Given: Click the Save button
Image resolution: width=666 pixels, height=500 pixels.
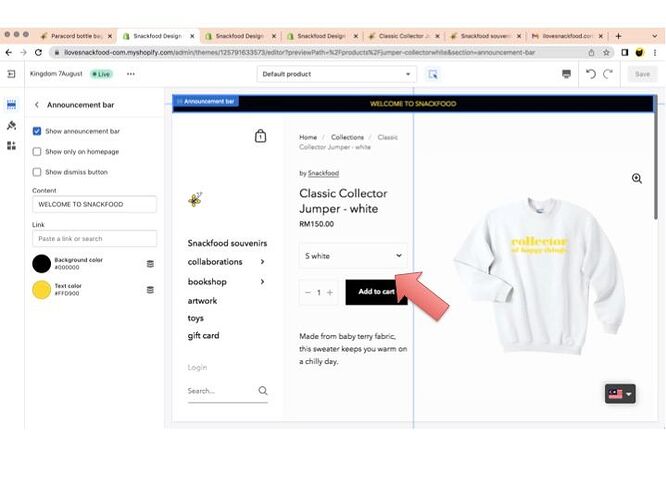Looking at the screenshot, I should tap(642, 74).
